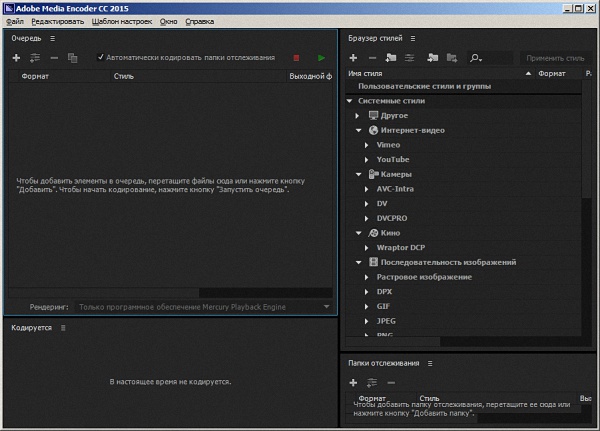Collapse the Кино category
The image size is (600, 431).
[x=359, y=233]
